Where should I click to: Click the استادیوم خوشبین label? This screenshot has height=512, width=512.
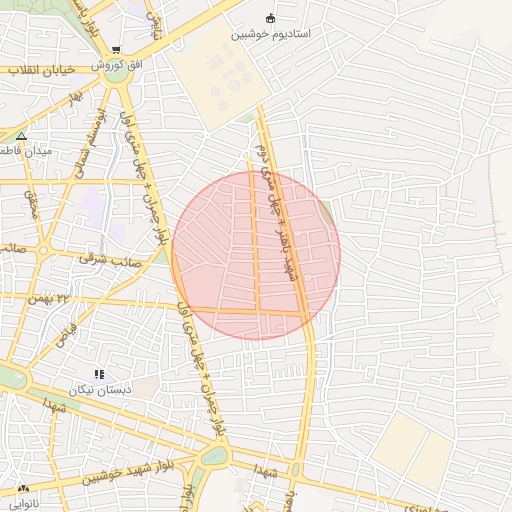click(271, 34)
